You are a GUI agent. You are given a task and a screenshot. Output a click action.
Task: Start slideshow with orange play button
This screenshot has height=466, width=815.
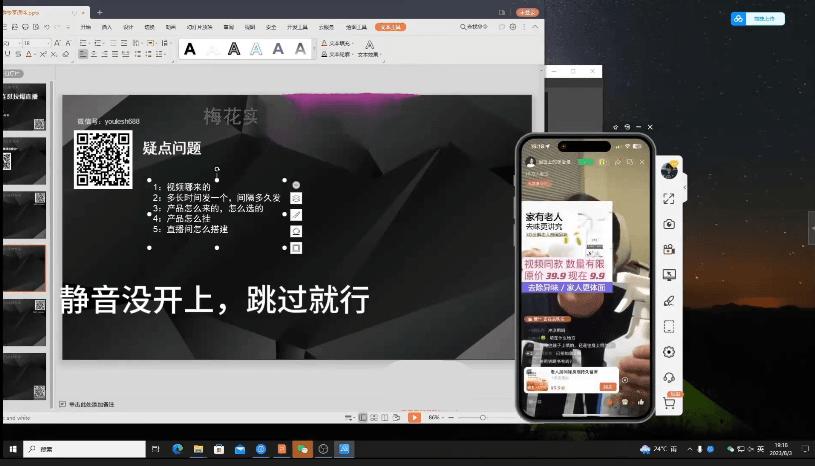click(x=414, y=417)
